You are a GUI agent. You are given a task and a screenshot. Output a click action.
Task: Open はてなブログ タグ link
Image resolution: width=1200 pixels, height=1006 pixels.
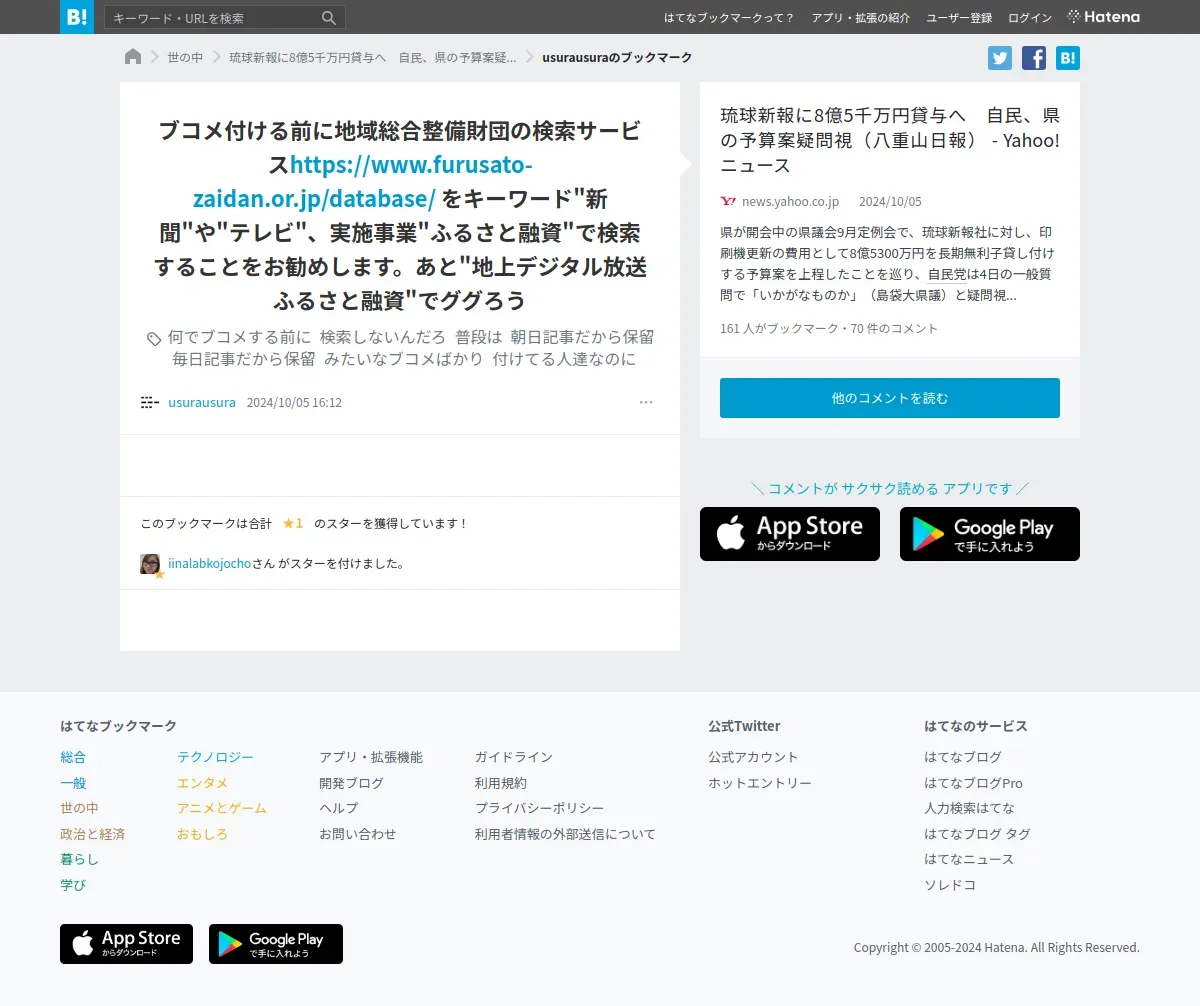pos(977,834)
